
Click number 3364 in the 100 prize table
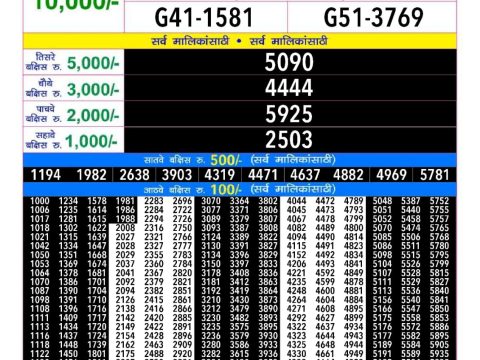tap(240, 201)
